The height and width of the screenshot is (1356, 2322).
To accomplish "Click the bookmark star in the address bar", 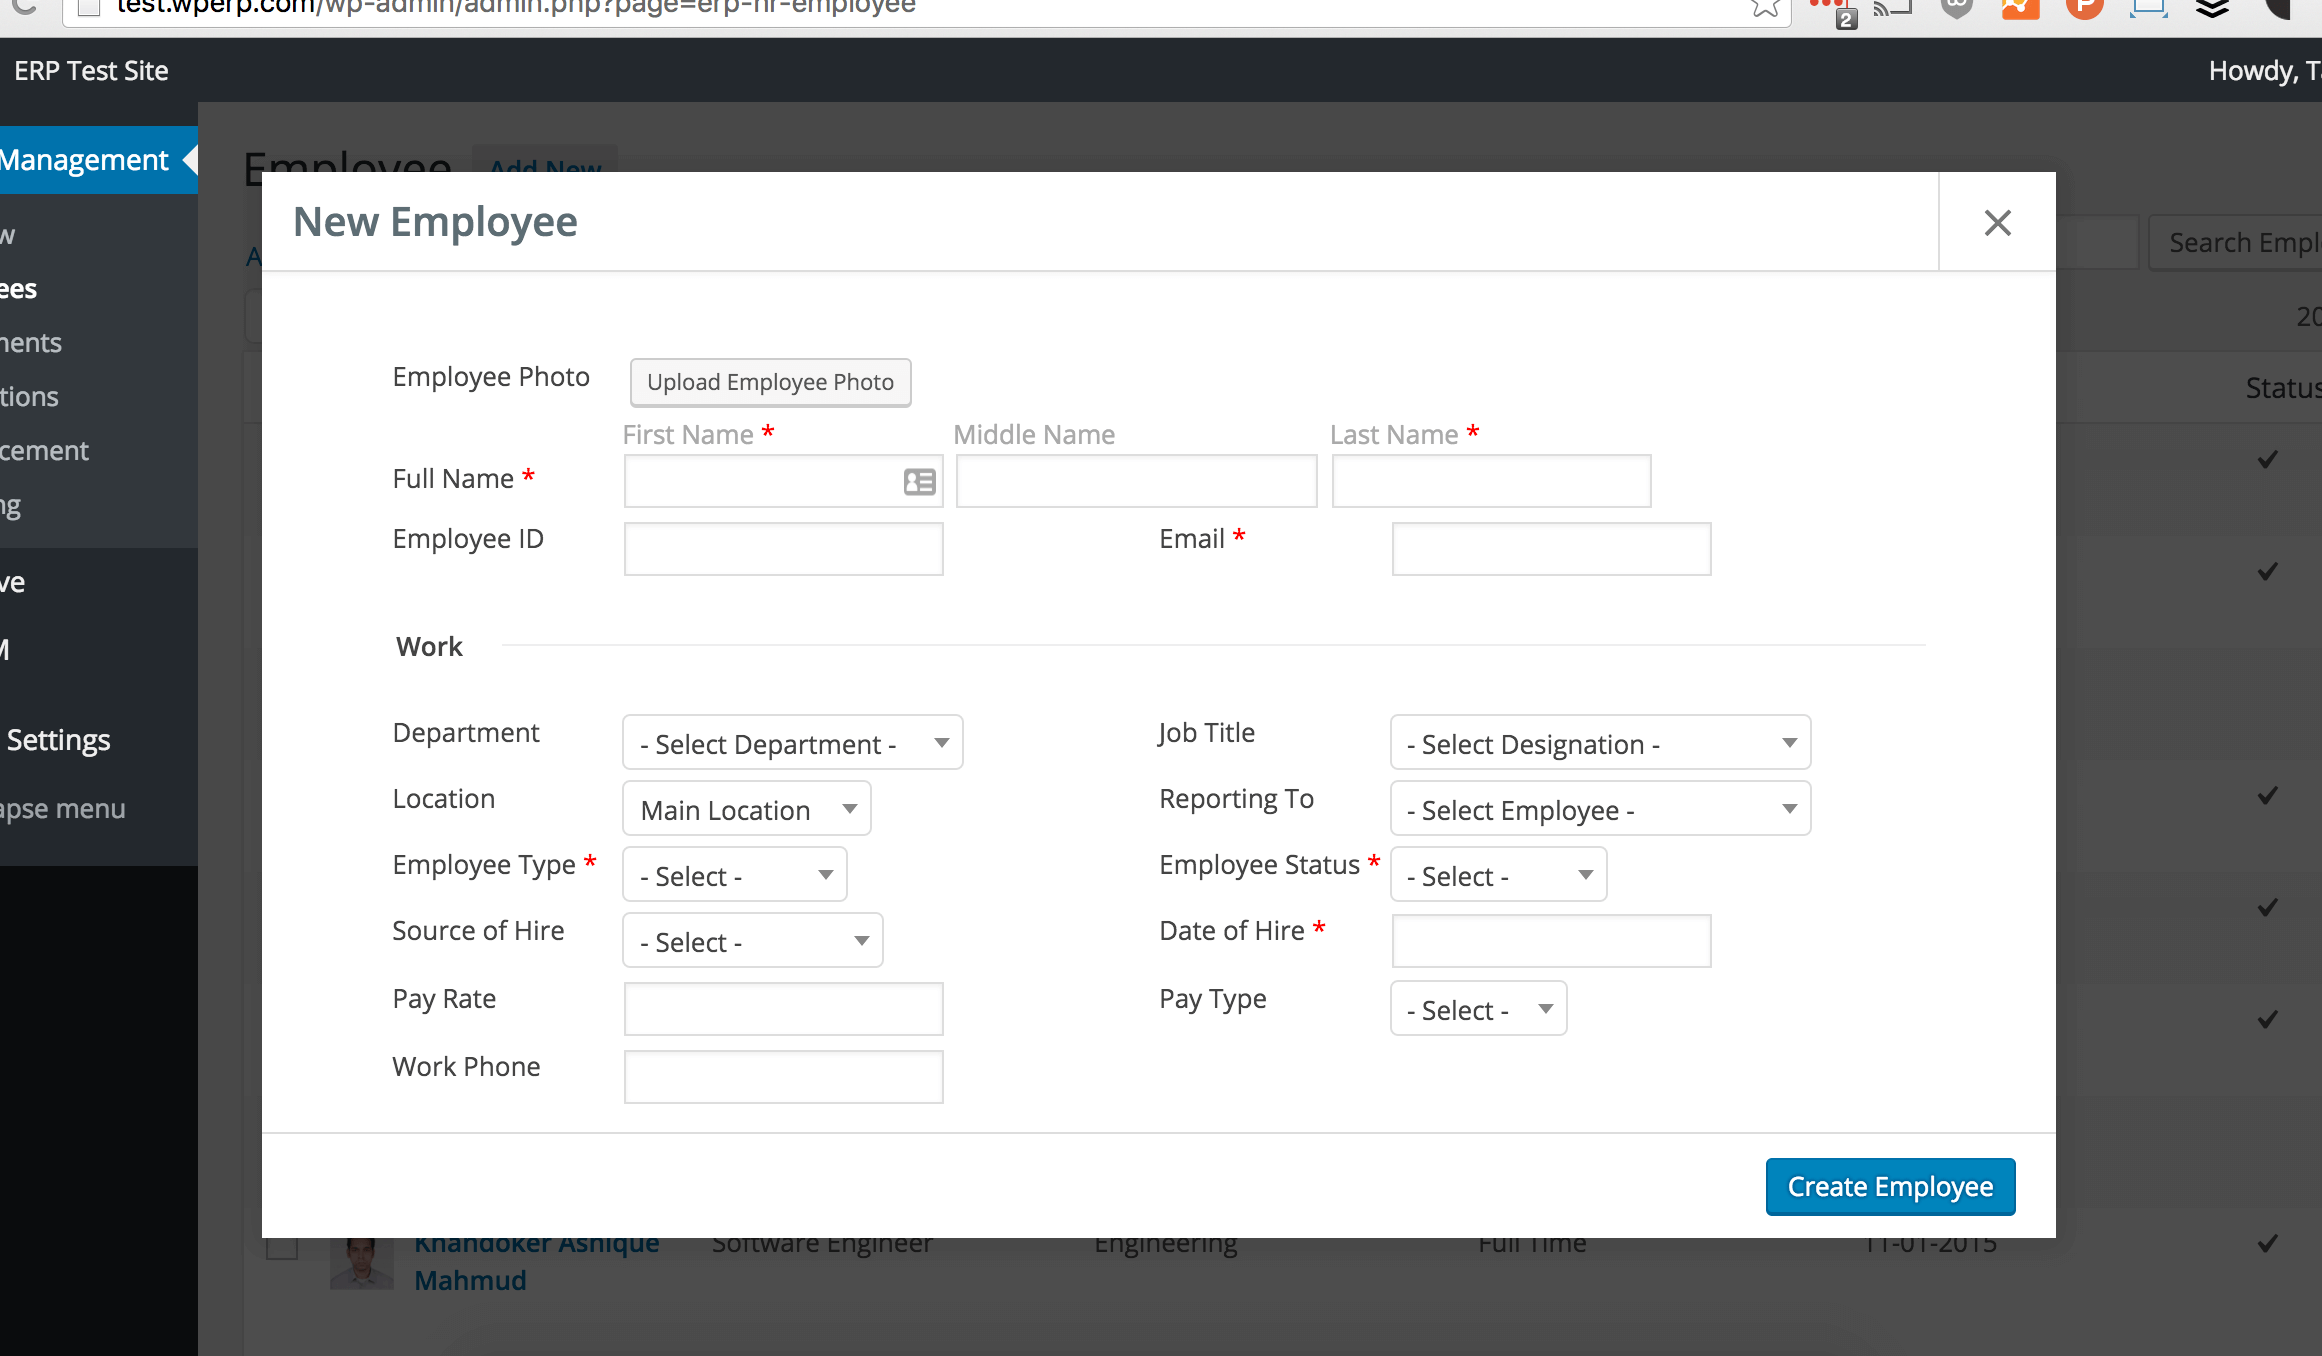I will click(1765, 8).
